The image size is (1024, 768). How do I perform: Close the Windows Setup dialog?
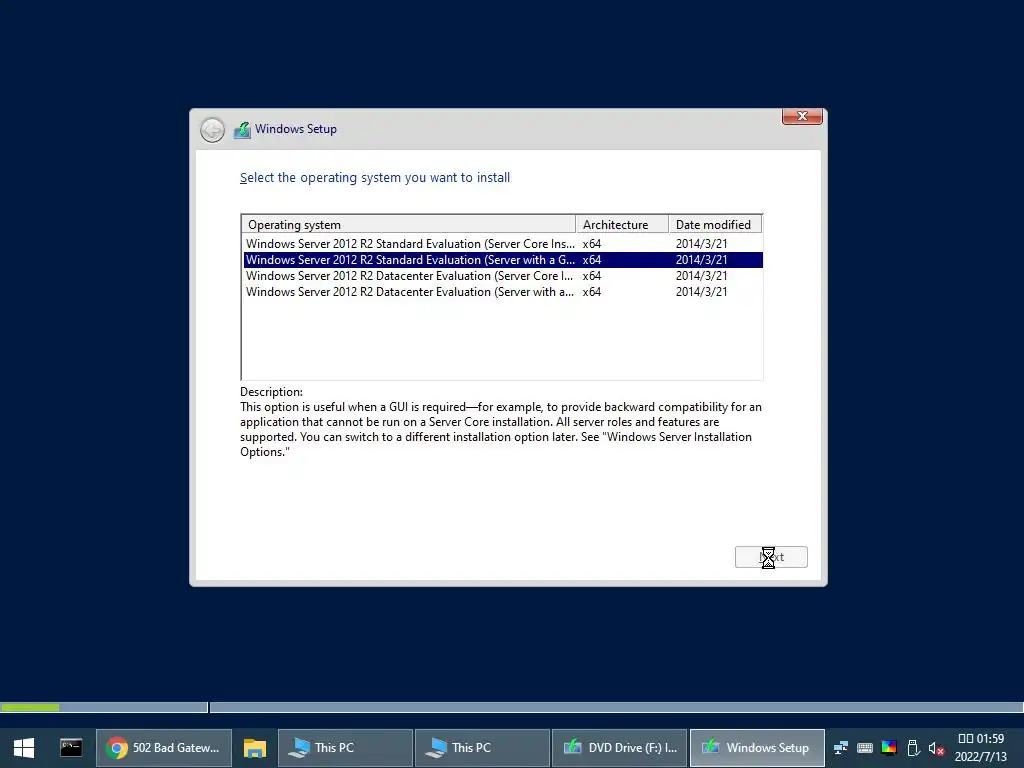(802, 116)
